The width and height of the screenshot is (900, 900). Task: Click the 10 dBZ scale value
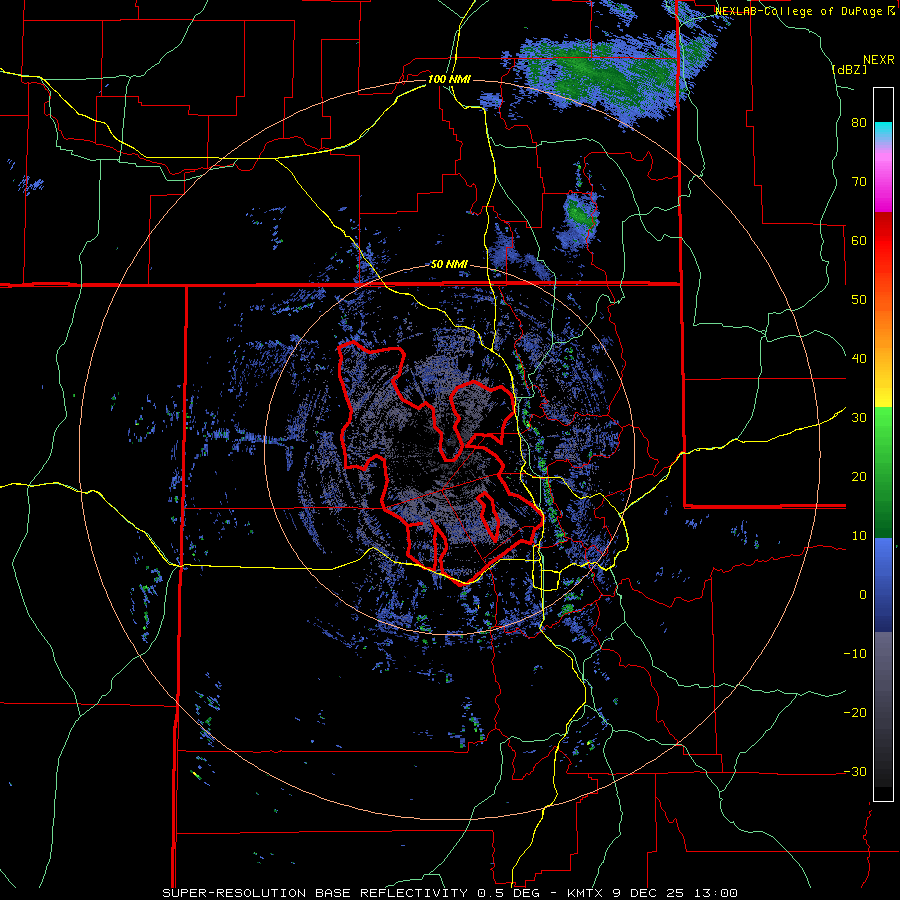click(859, 536)
